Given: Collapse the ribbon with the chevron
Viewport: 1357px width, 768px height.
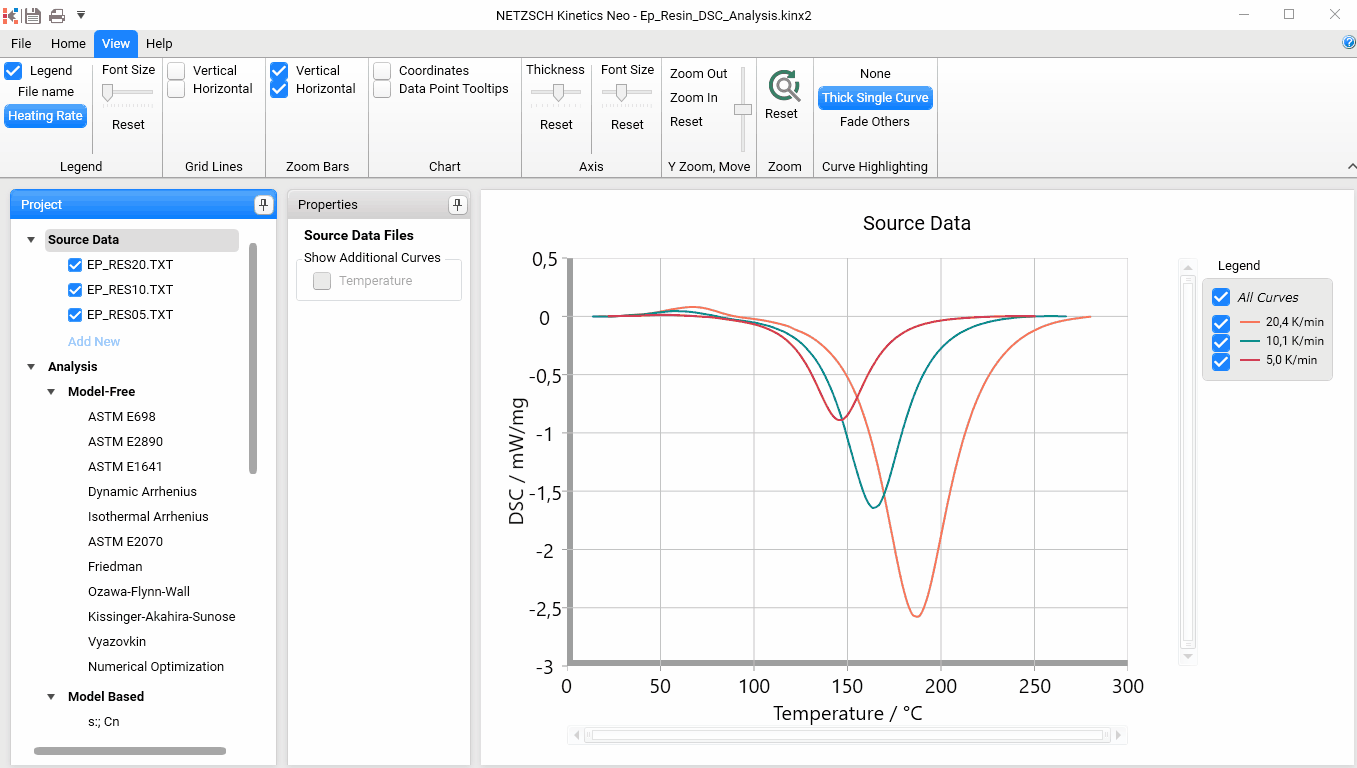Looking at the screenshot, I should click(x=1351, y=167).
